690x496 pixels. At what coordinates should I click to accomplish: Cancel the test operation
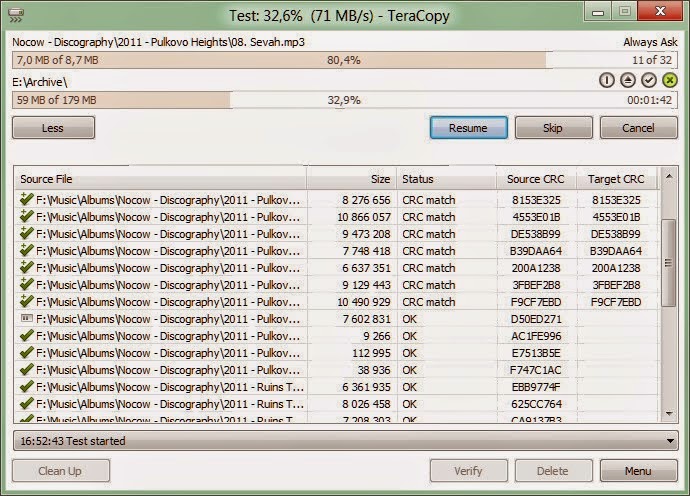639,128
